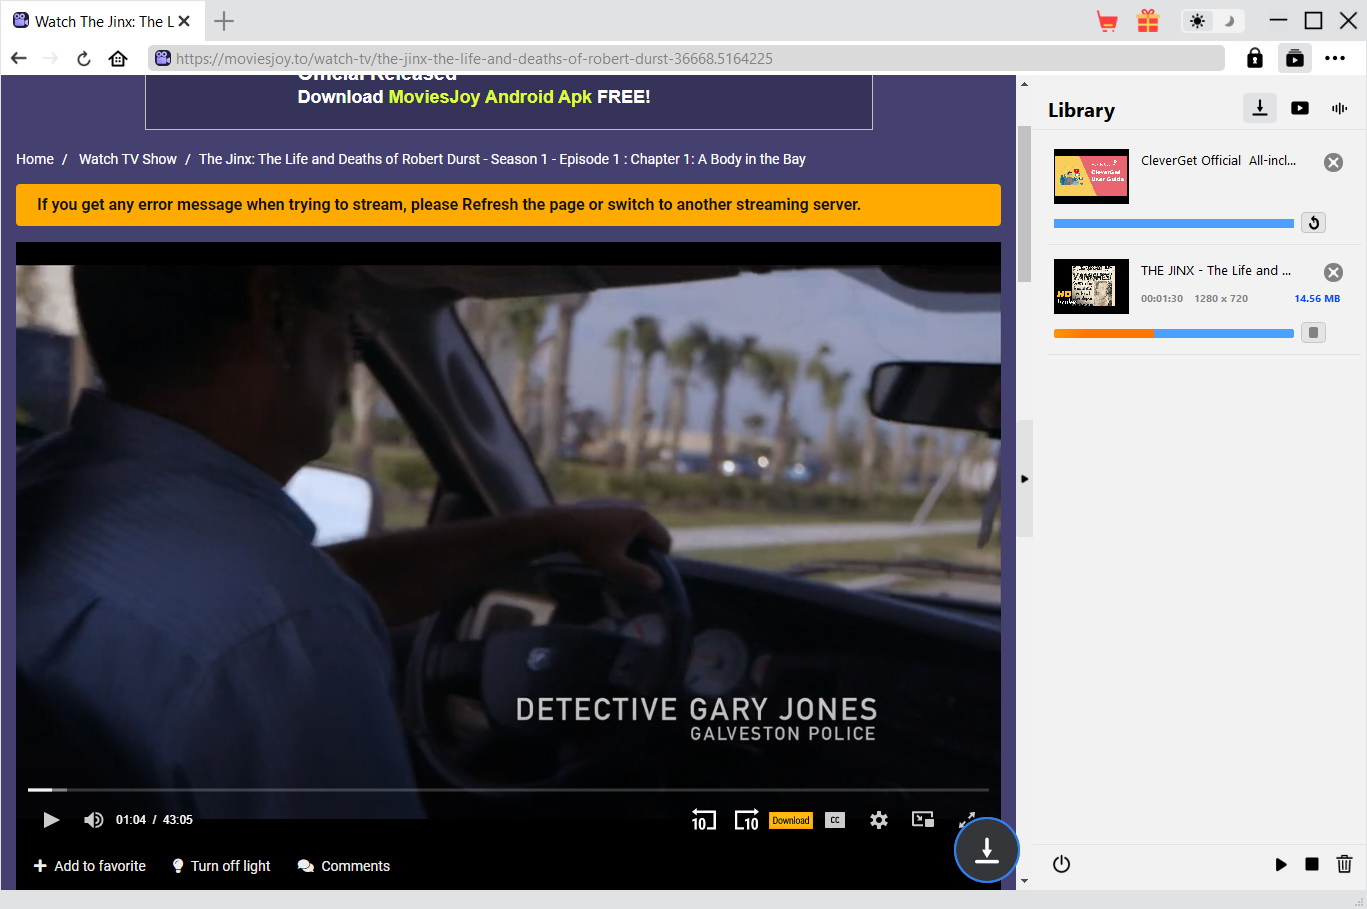
Task: Click the power shutdown icon in Library
Action: click(x=1062, y=864)
